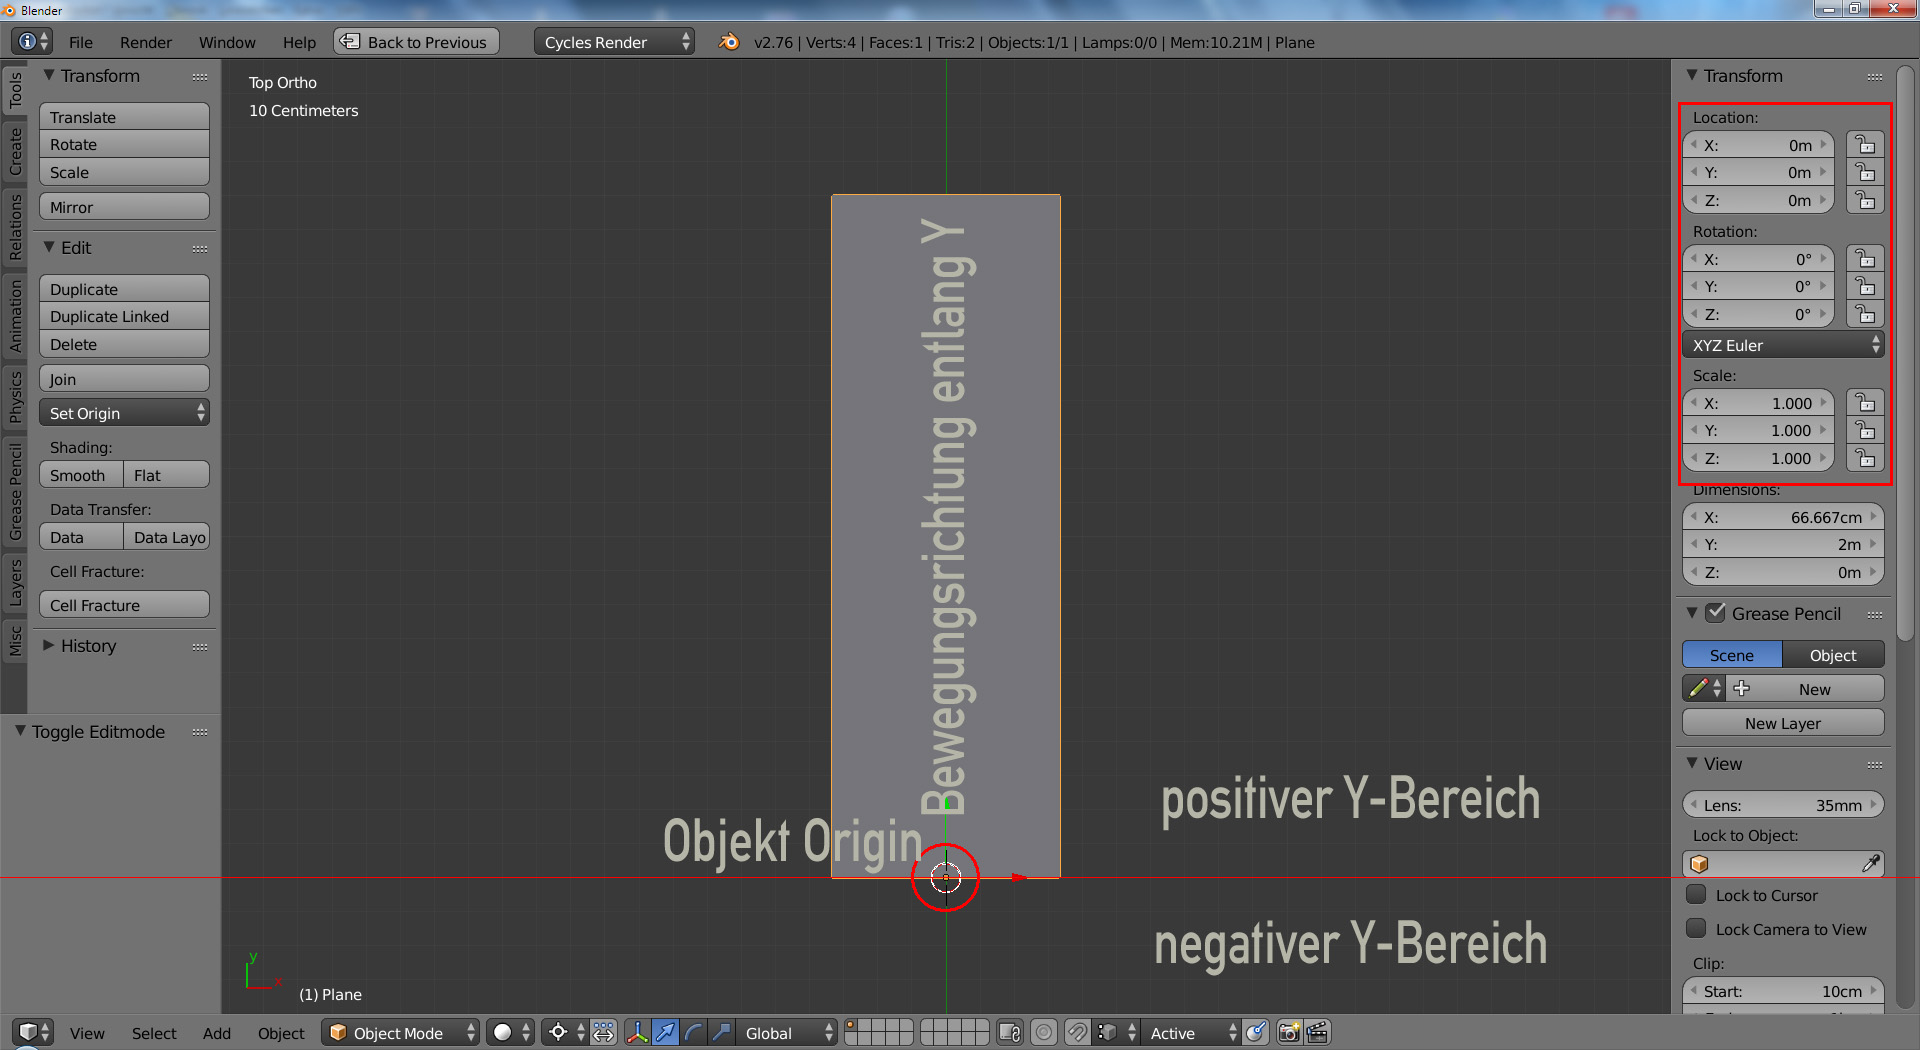Image resolution: width=1920 pixels, height=1050 pixels.
Task: Open the 3D View editor type selector
Action: tap(33, 1033)
